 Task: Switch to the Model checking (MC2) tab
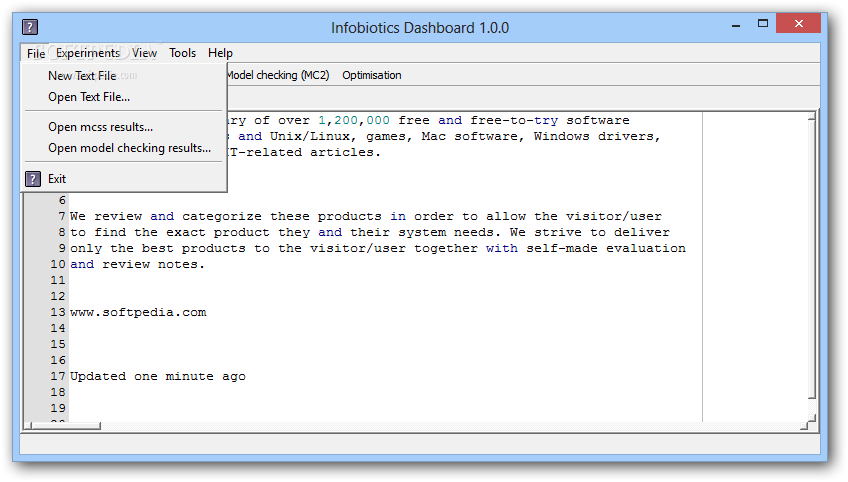278,75
